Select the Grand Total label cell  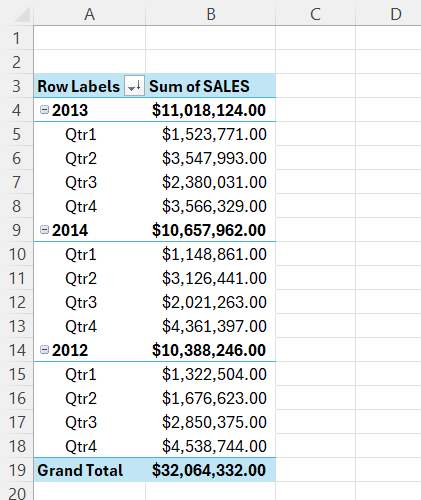click(90, 470)
